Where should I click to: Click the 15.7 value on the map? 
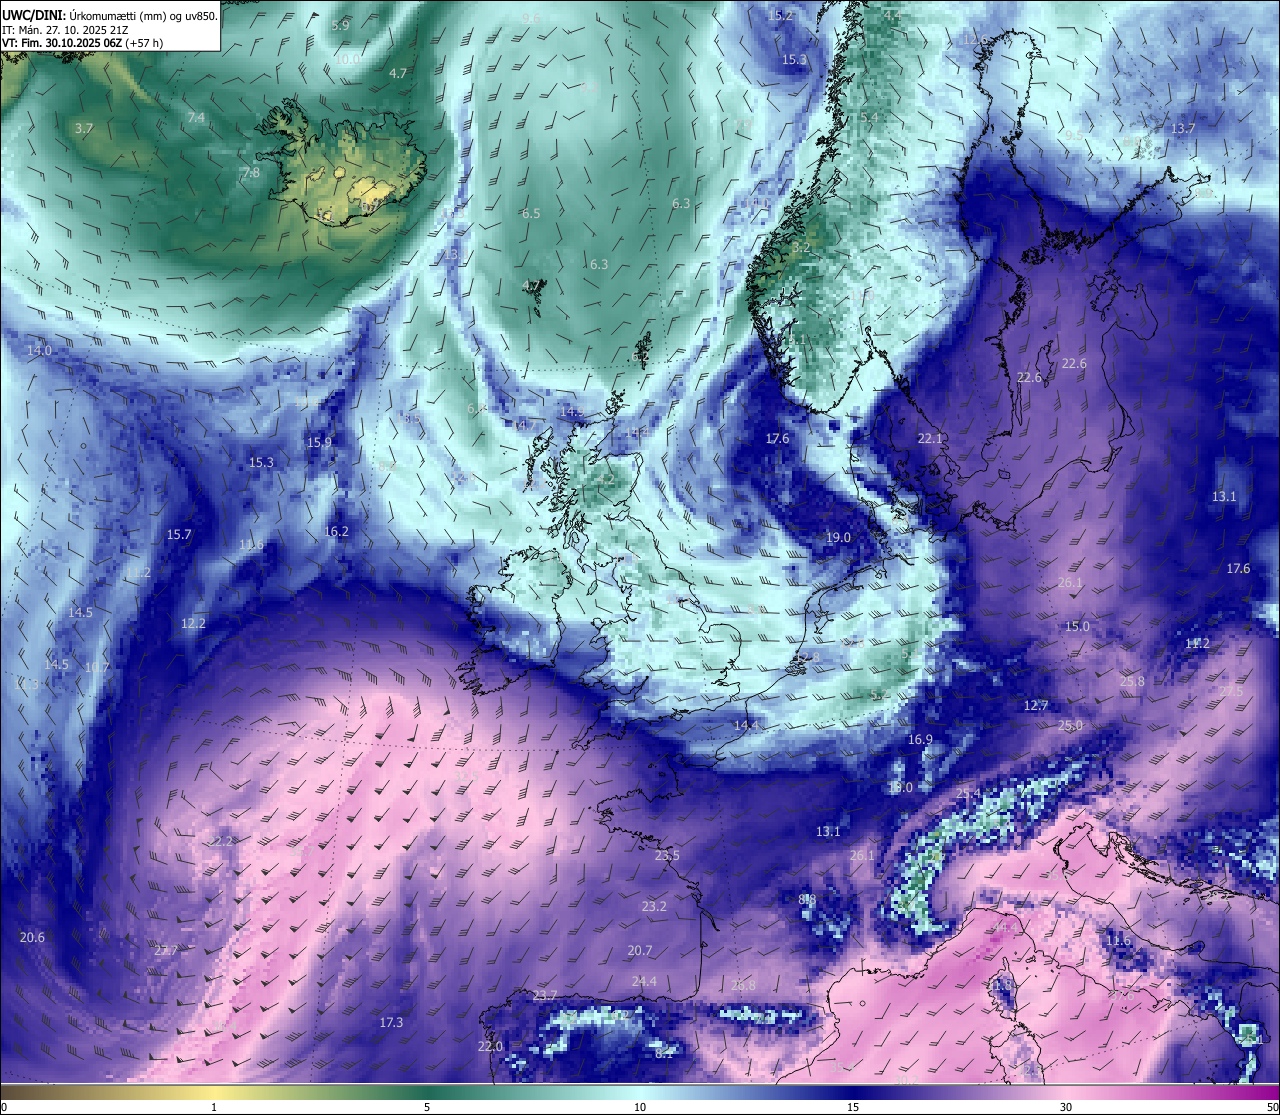179,534
